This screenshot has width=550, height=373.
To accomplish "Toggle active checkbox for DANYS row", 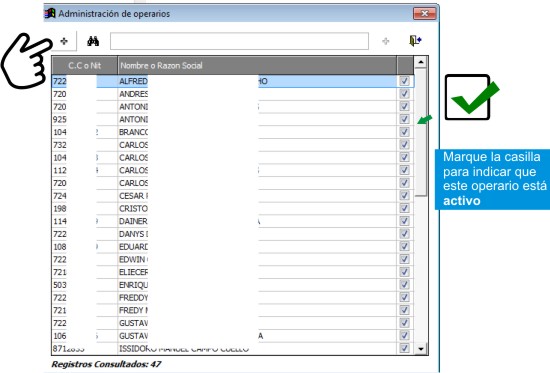I will 404,234.
